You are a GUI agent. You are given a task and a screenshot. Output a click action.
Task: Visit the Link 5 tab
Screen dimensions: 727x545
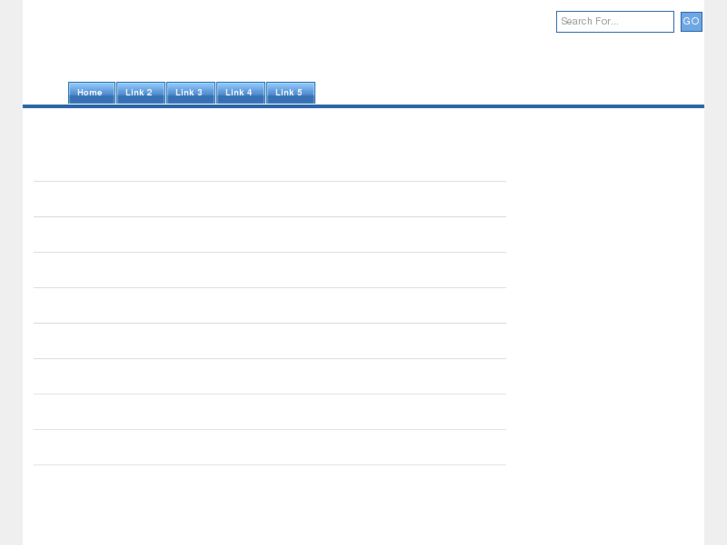pos(291,93)
